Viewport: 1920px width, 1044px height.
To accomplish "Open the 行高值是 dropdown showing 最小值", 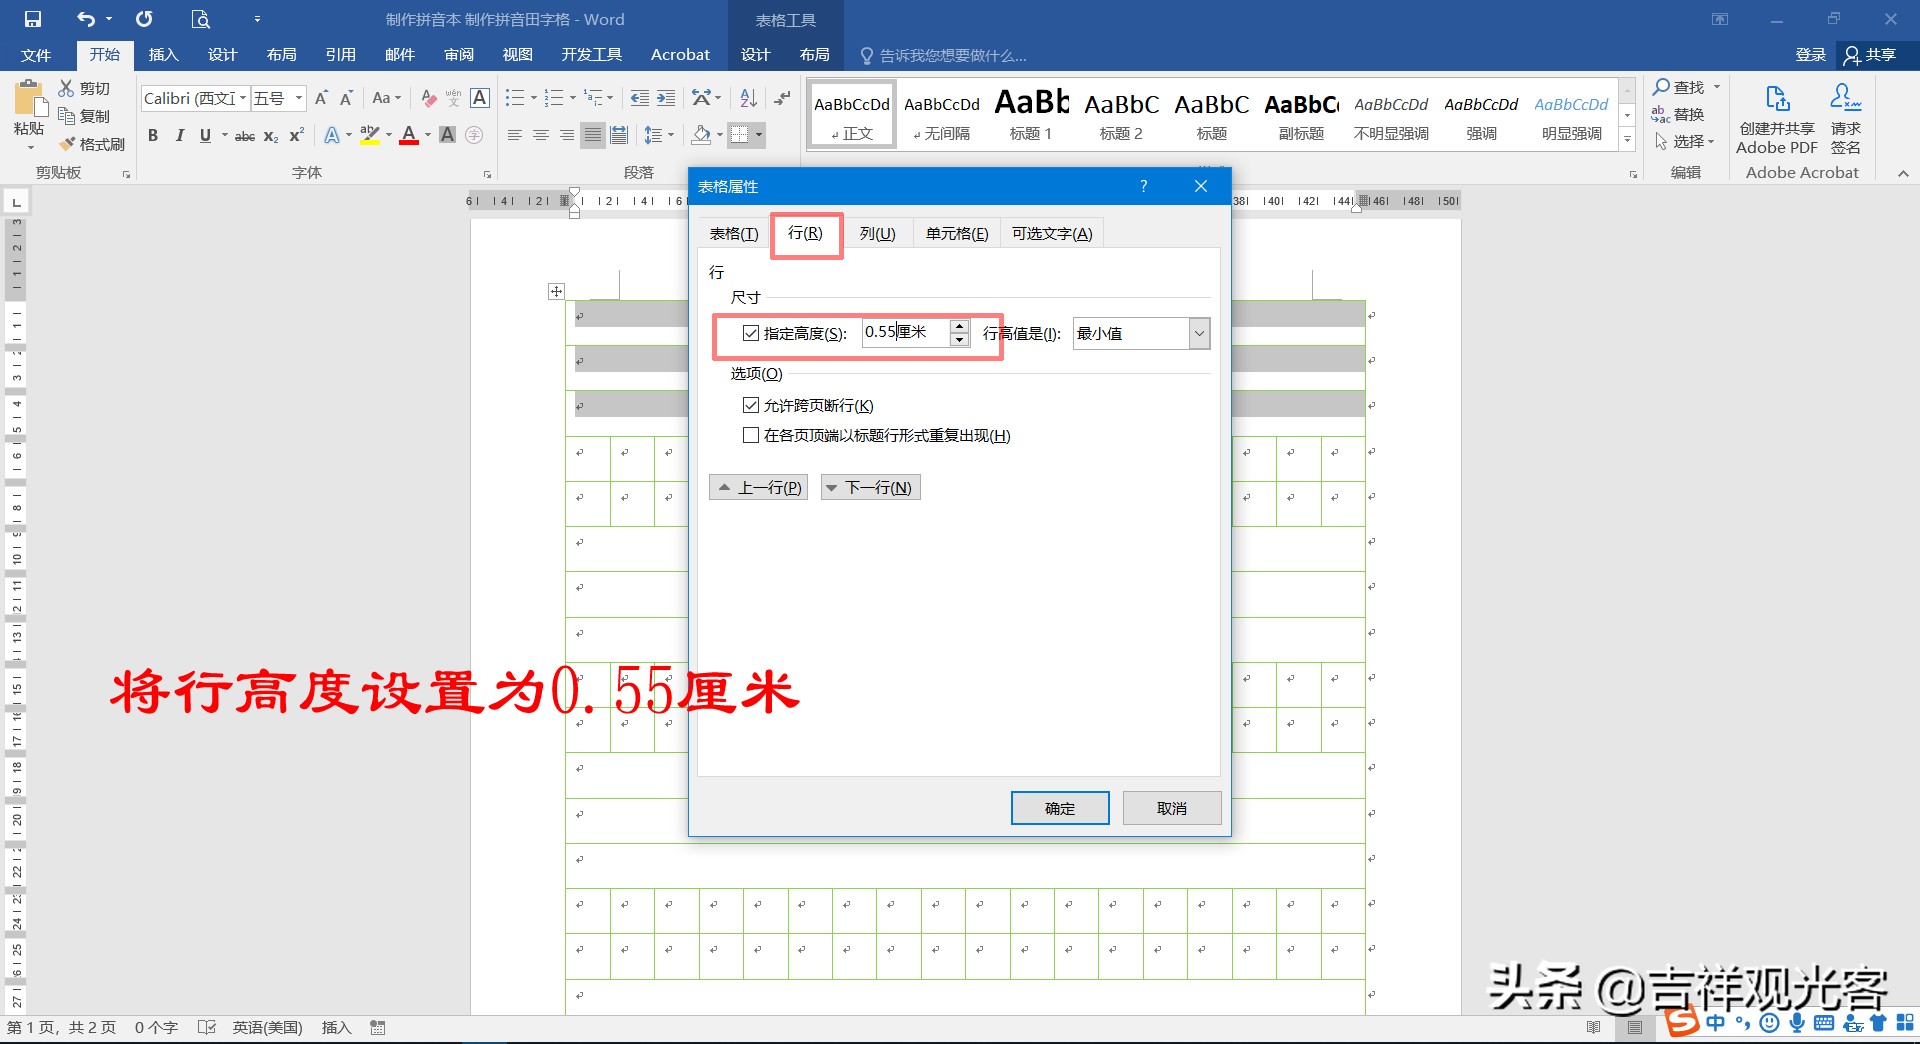I will pos(1198,333).
